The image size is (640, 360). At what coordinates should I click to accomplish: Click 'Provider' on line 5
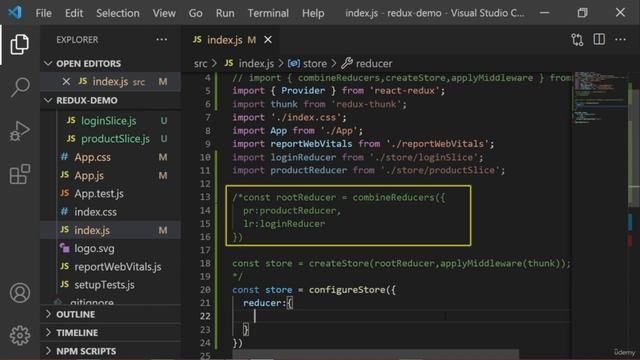pos(303,90)
